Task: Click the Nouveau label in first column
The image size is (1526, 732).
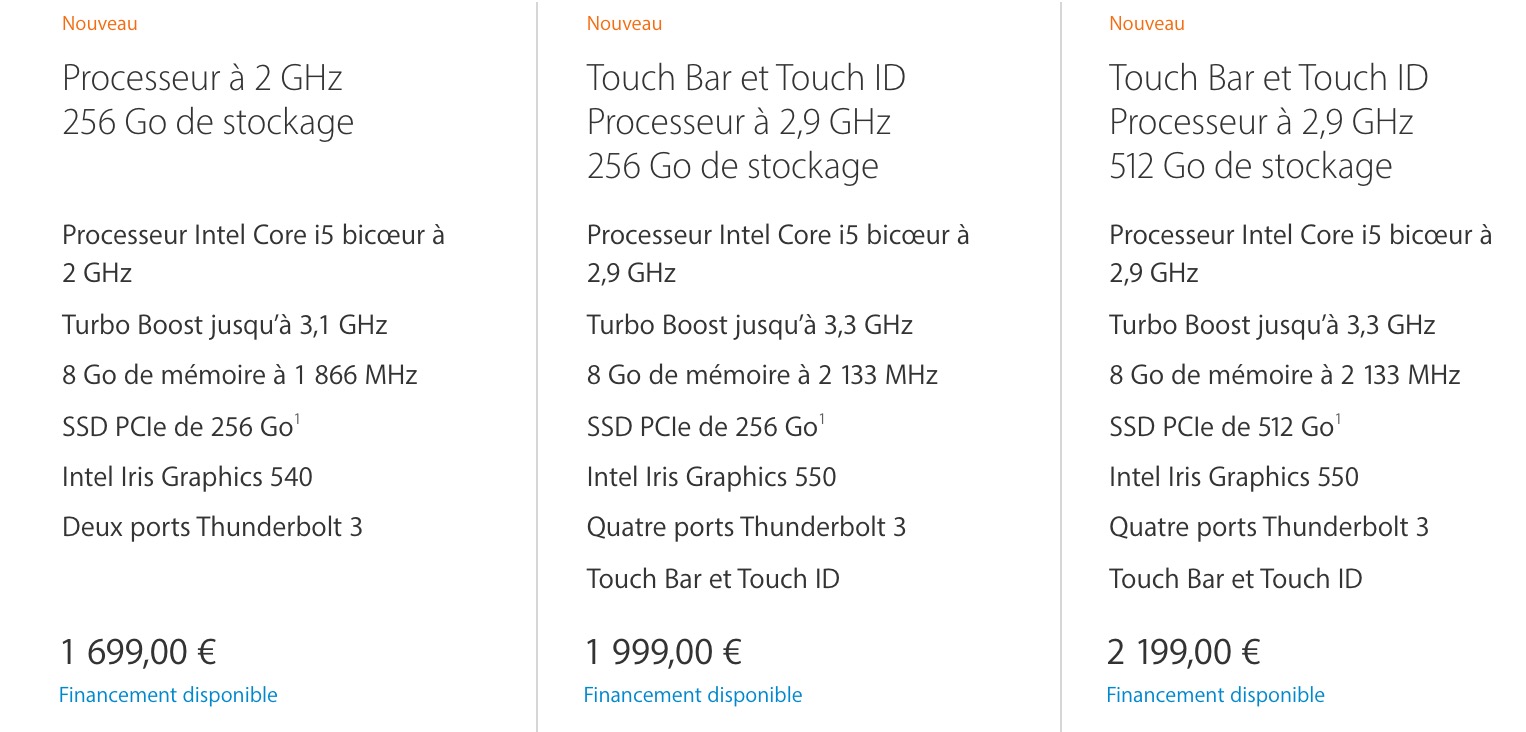Action: coord(100,23)
